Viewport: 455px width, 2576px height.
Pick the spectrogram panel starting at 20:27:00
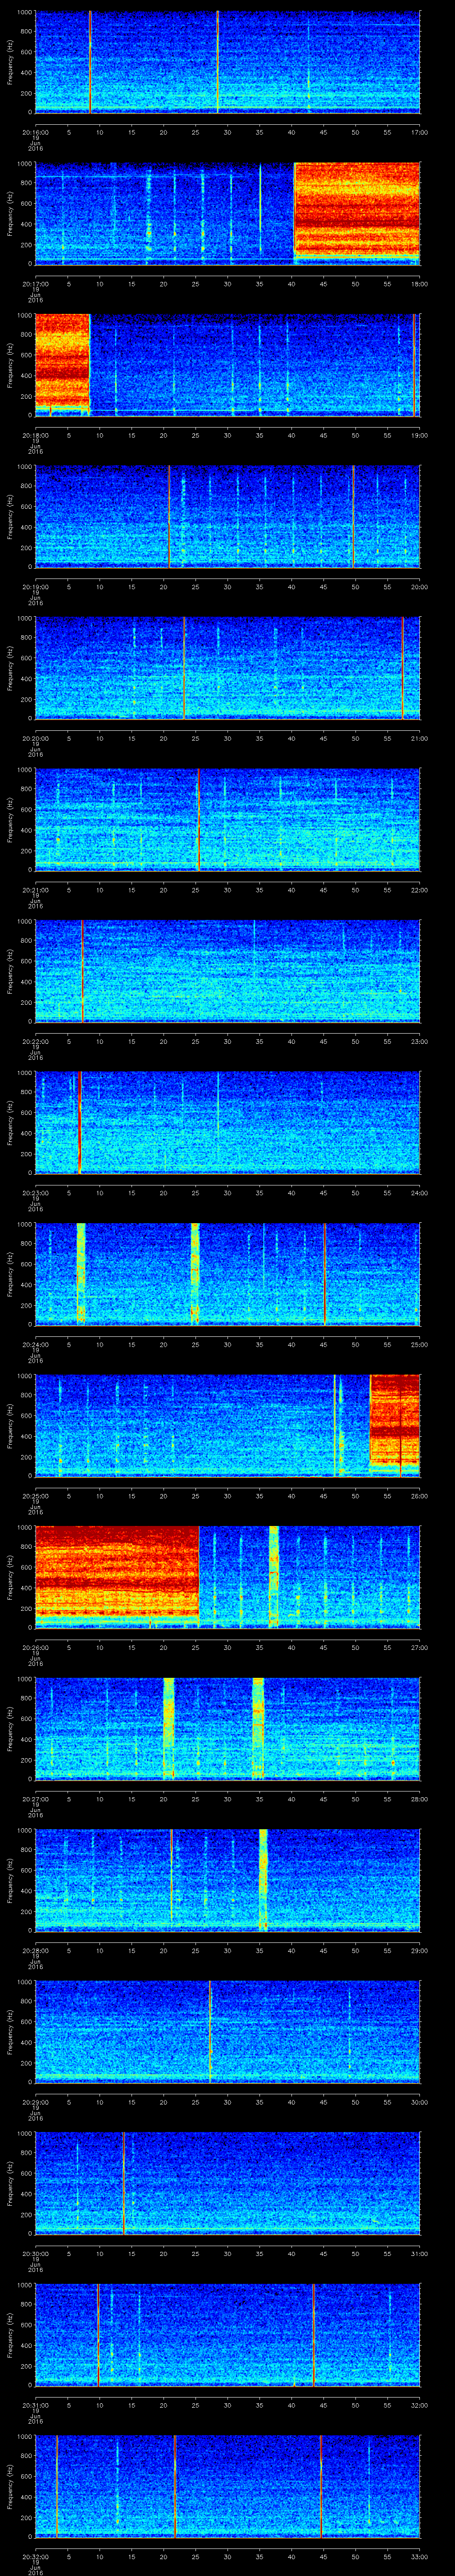pyautogui.click(x=227, y=1729)
